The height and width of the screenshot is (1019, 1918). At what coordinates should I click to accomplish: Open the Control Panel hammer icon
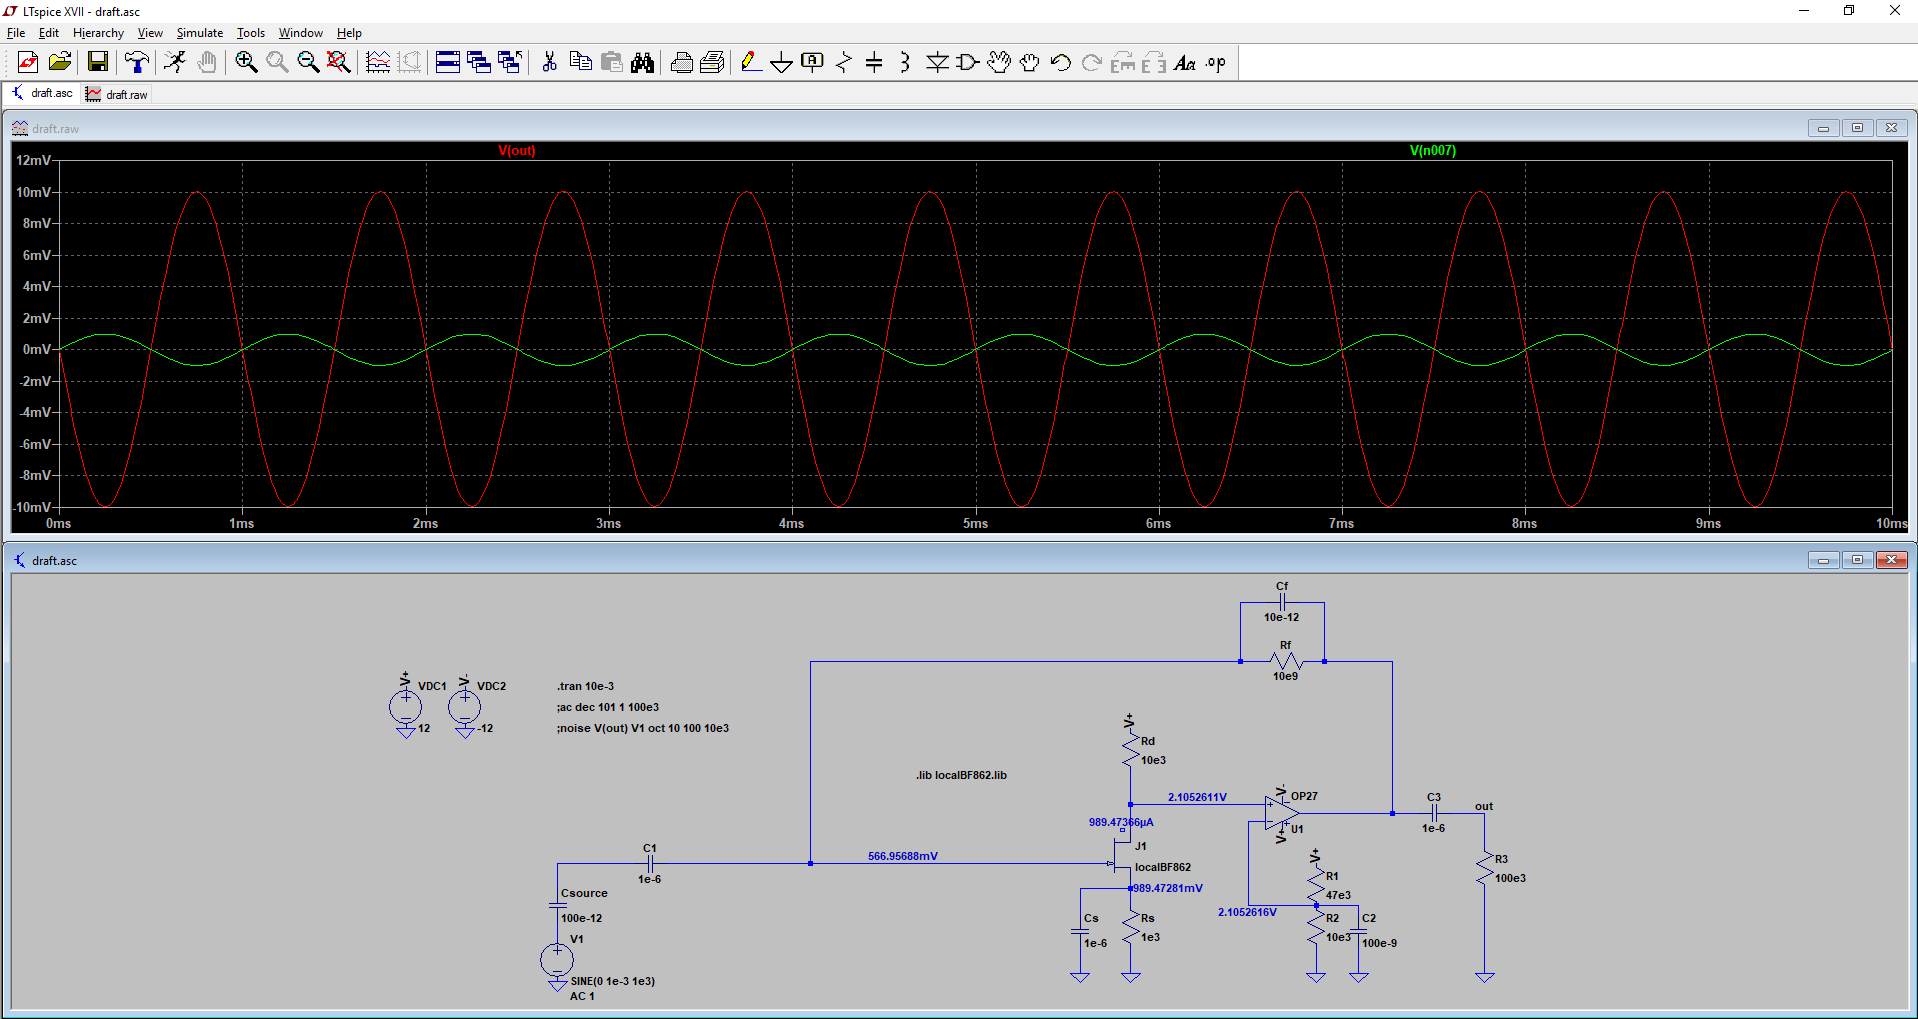[x=137, y=62]
